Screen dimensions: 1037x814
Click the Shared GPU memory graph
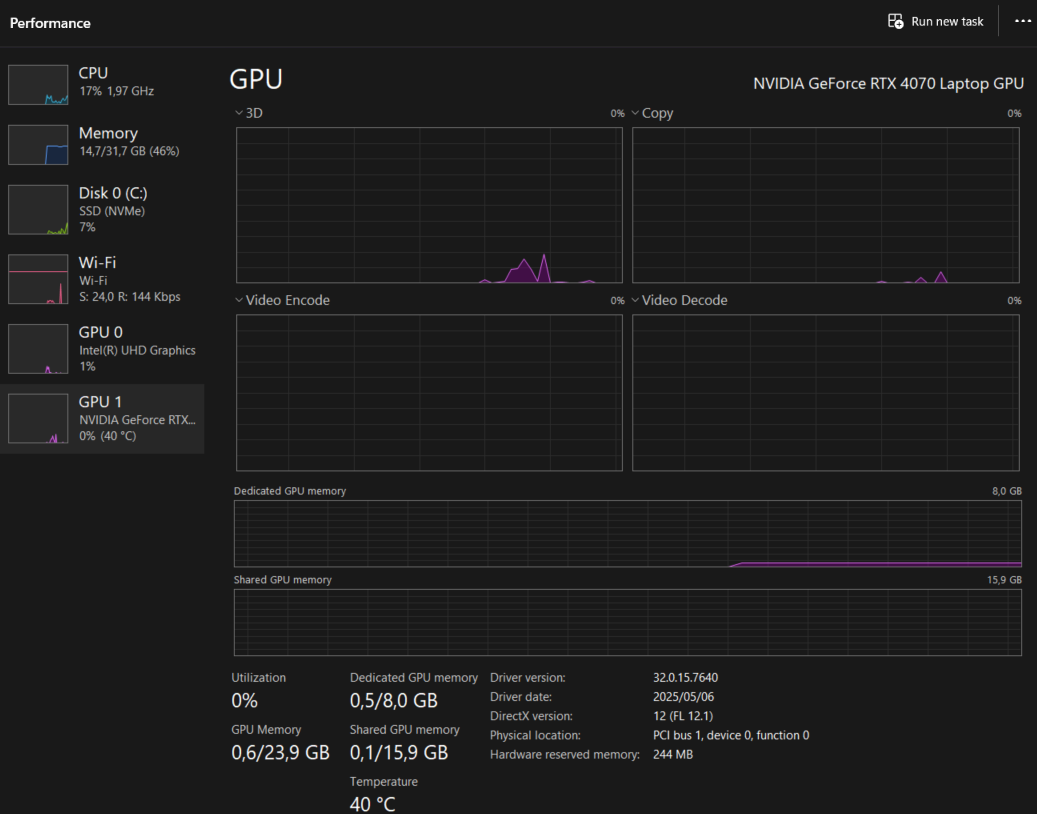[627, 622]
